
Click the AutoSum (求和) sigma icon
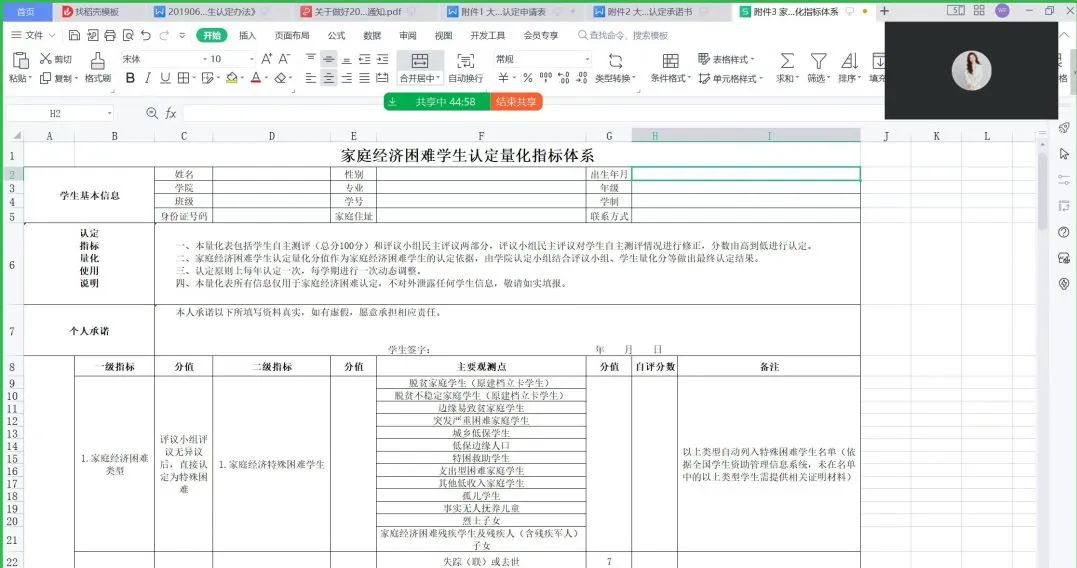click(x=787, y=61)
